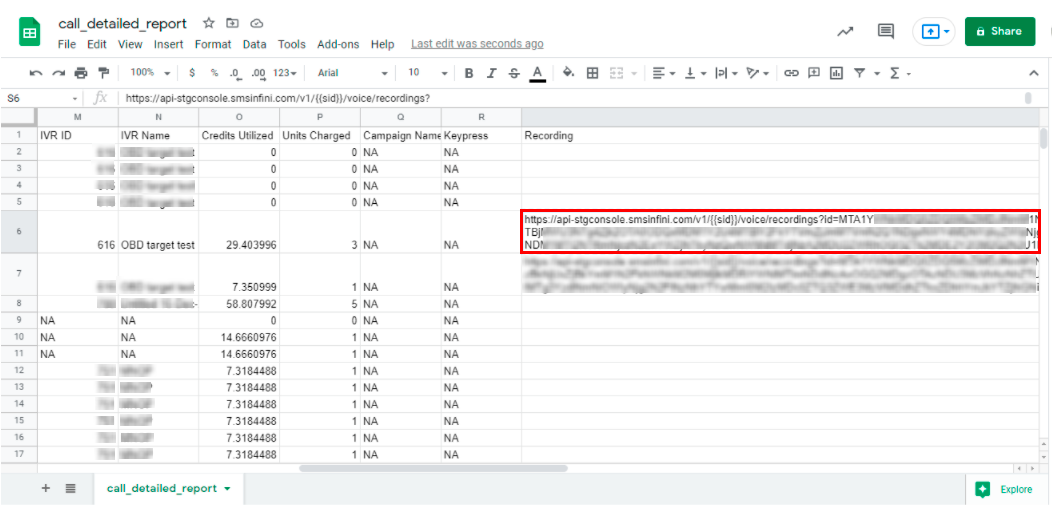This screenshot has width=1052, height=506.
Task: Toggle bold formatting
Action: pos(469,72)
